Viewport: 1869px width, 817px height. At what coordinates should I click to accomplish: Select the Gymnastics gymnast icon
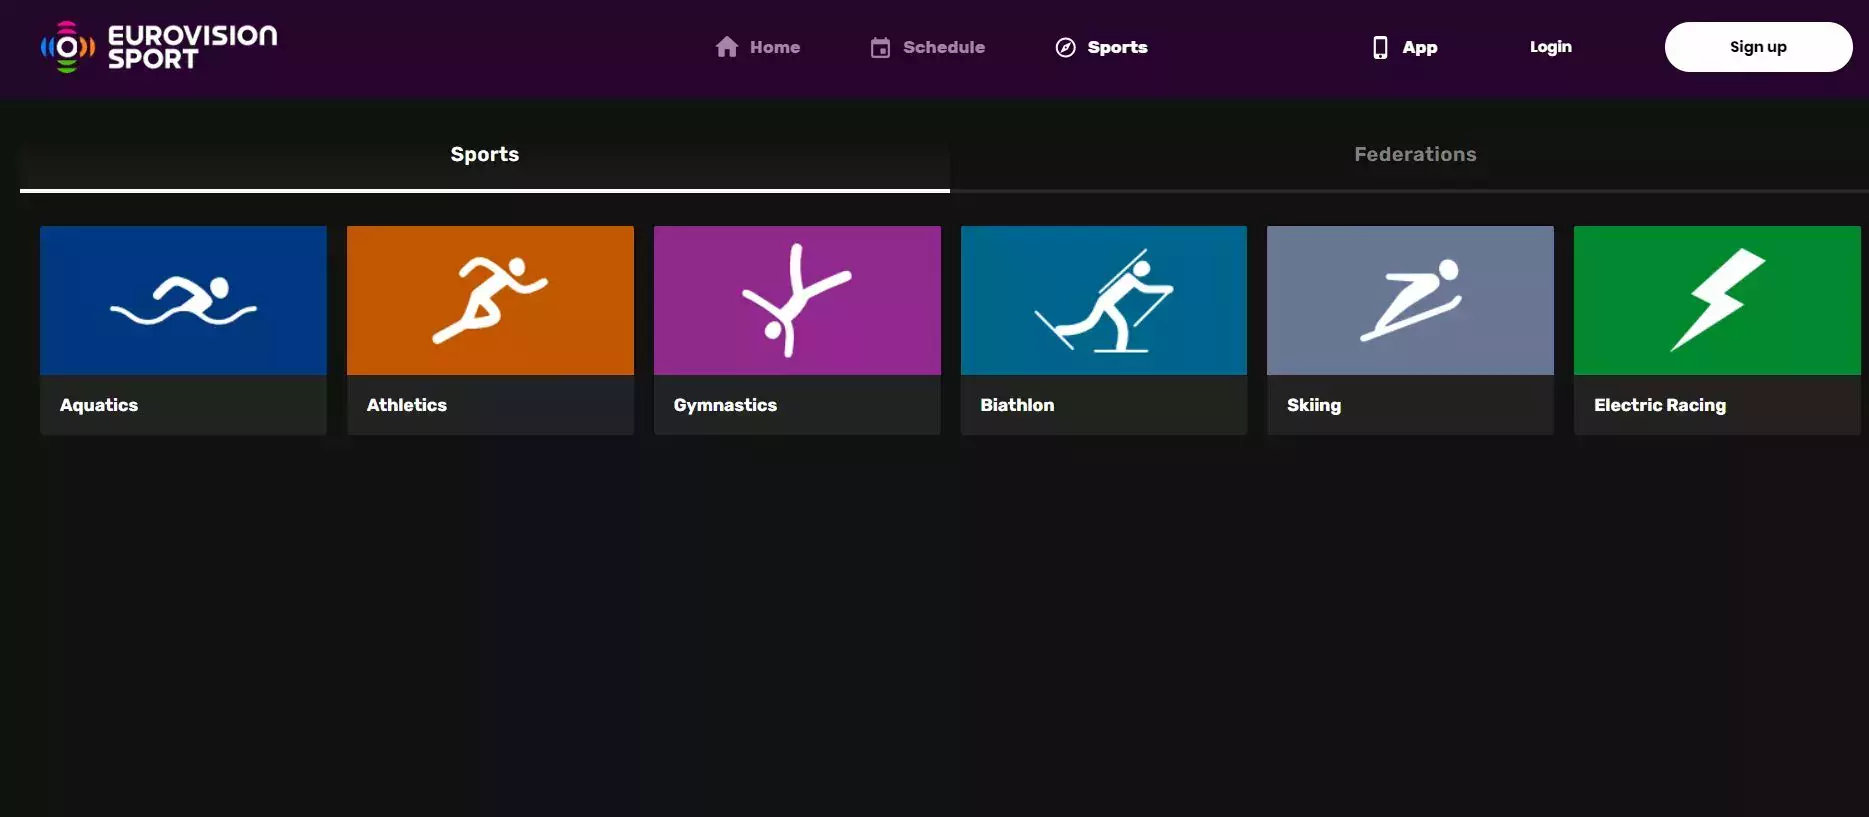click(x=797, y=300)
